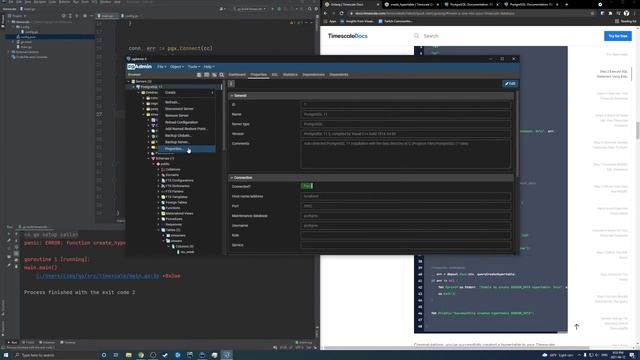
Task: Click the search icon in the GoLand toolbar
Action: pyautogui.click(x=310, y=9)
